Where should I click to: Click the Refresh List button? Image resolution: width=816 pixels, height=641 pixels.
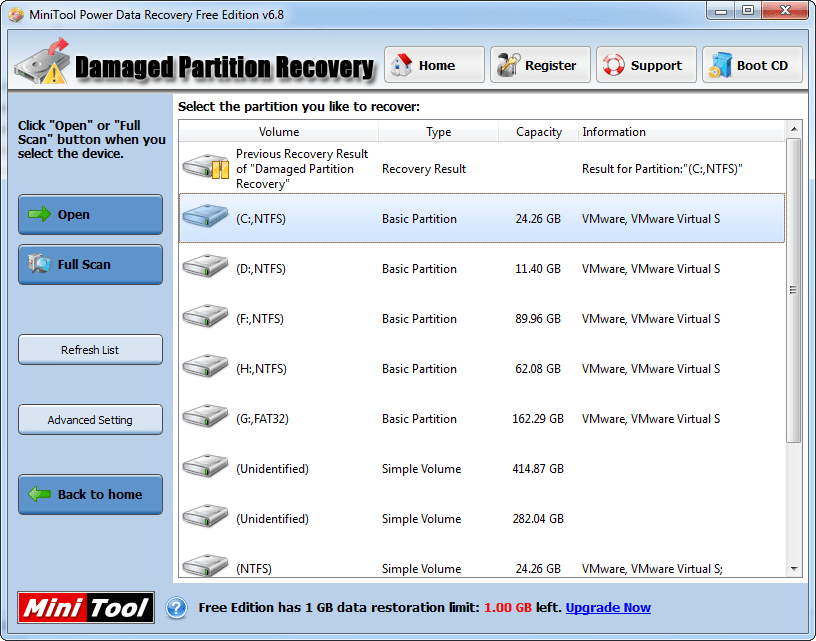point(90,350)
